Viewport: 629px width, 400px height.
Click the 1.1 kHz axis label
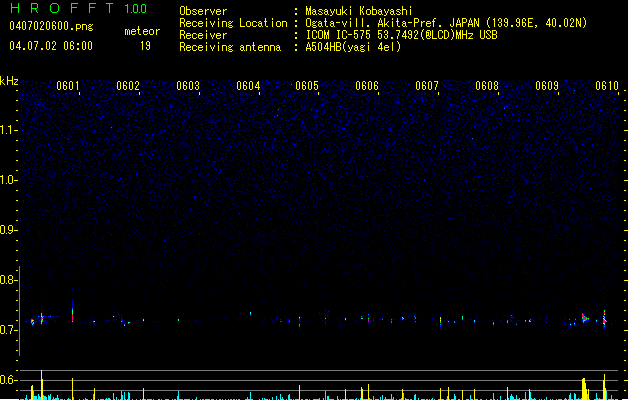9,130
